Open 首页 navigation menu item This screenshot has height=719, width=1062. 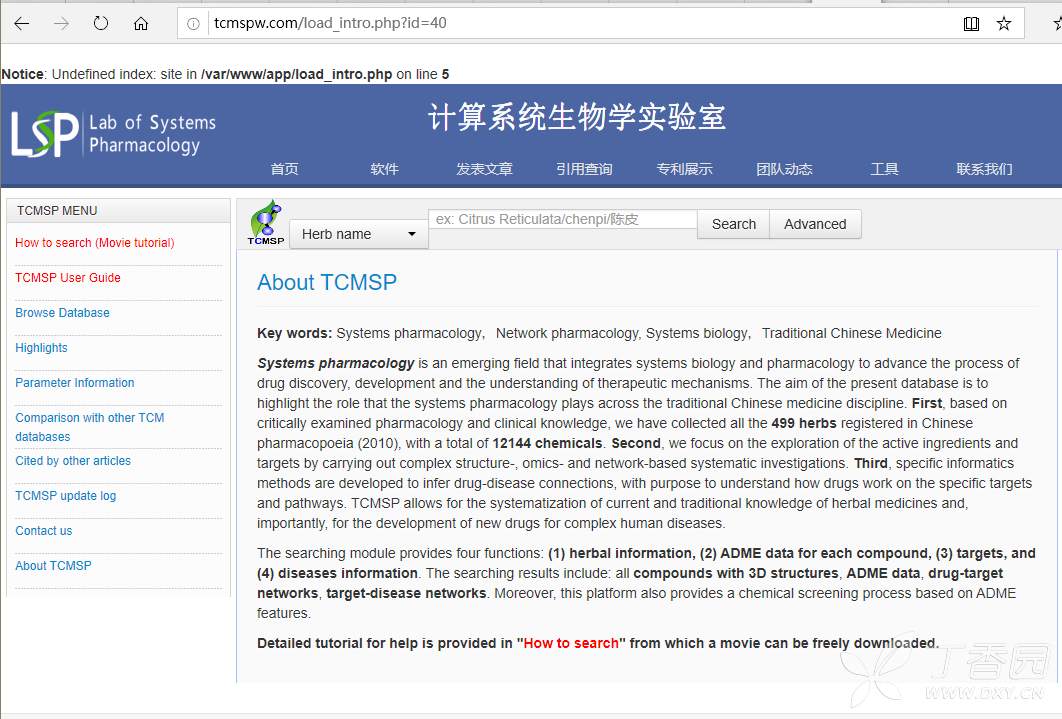click(284, 169)
